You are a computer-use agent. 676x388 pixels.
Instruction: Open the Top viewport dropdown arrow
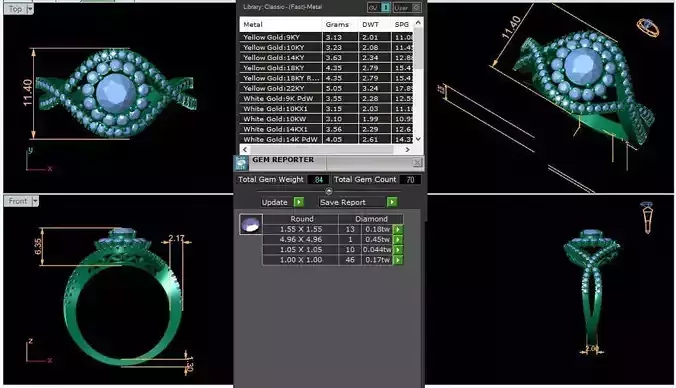pos(30,9)
